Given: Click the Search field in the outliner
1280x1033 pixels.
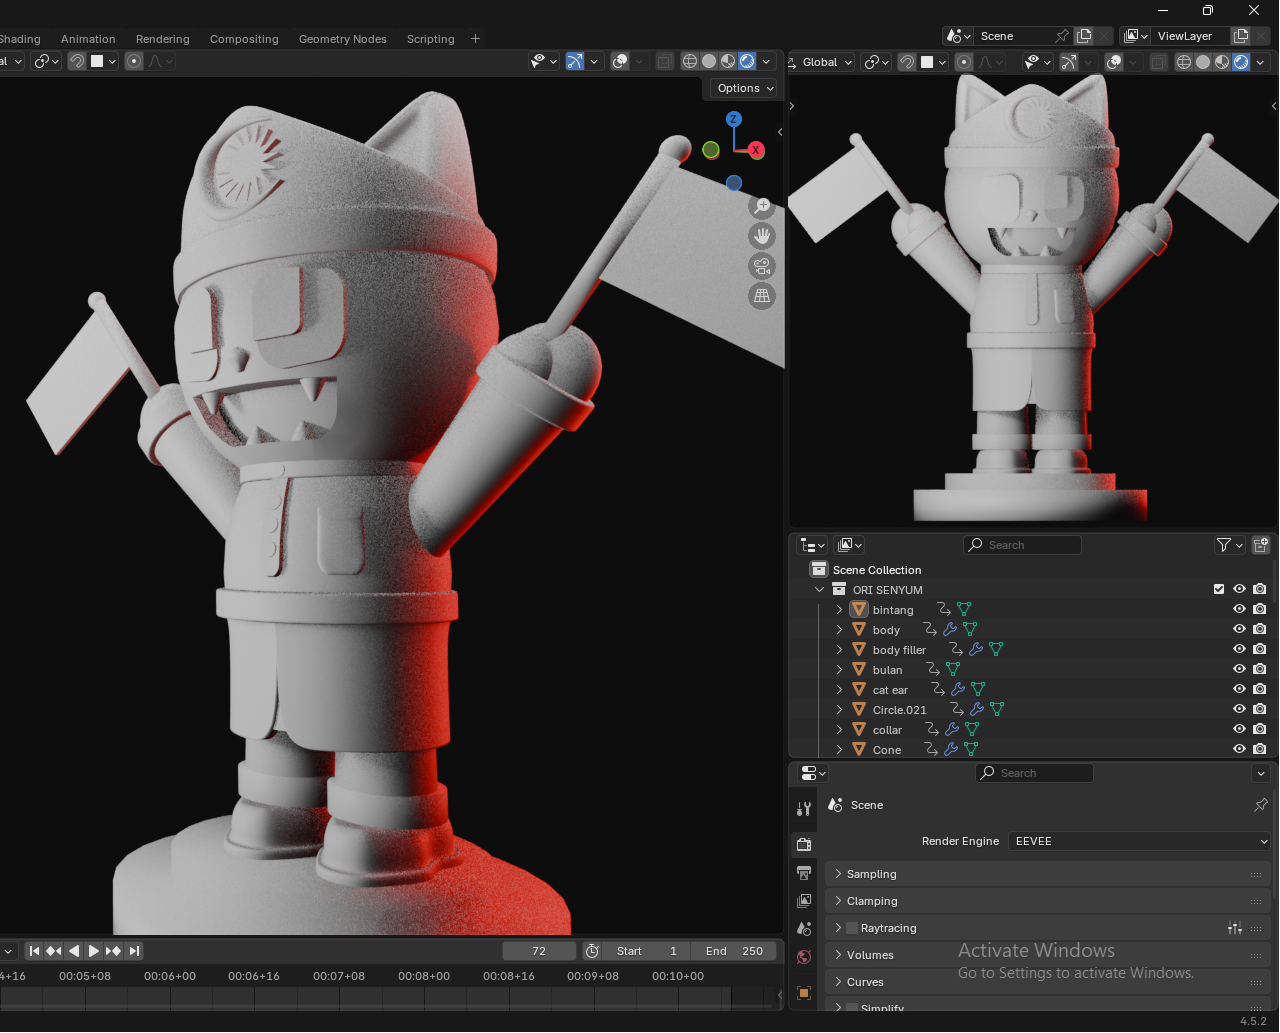Looking at the screenshot, I should [x=1022, y=544].
